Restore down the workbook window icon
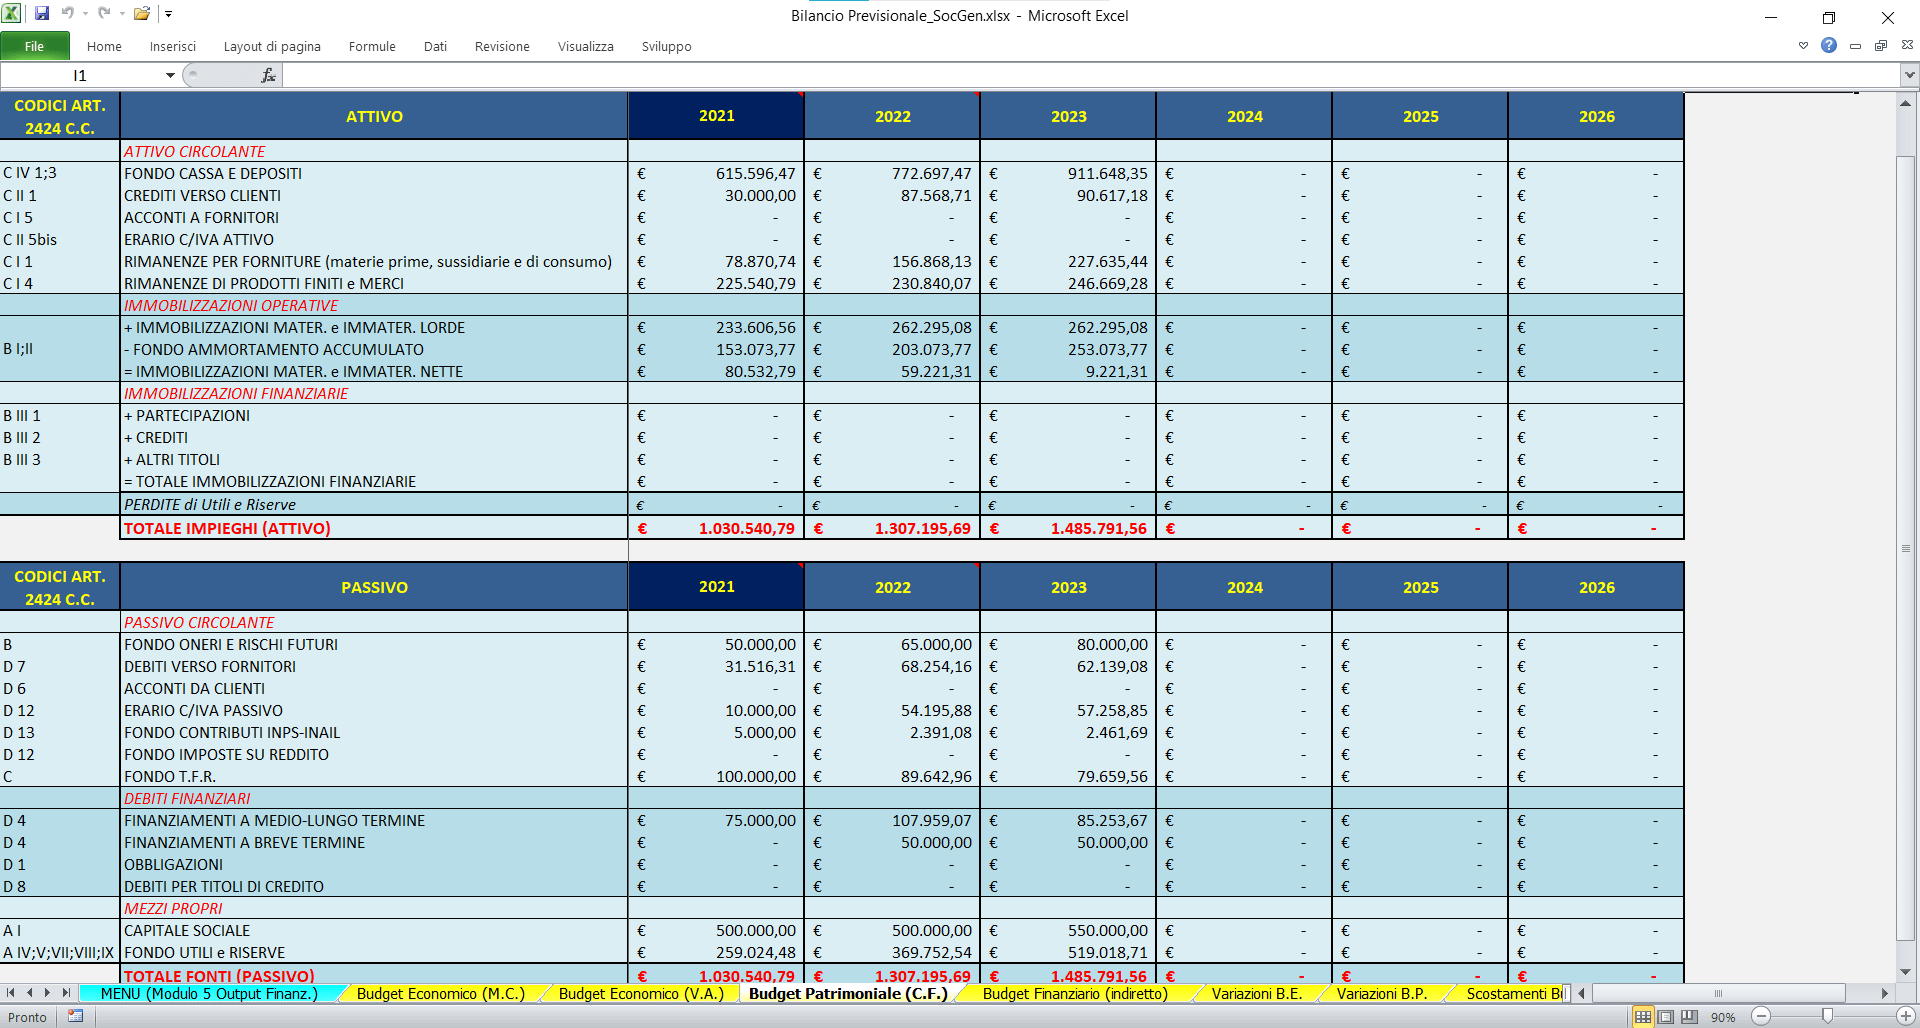The height and width of the screenshot is (1028, 1920). 1881,46
